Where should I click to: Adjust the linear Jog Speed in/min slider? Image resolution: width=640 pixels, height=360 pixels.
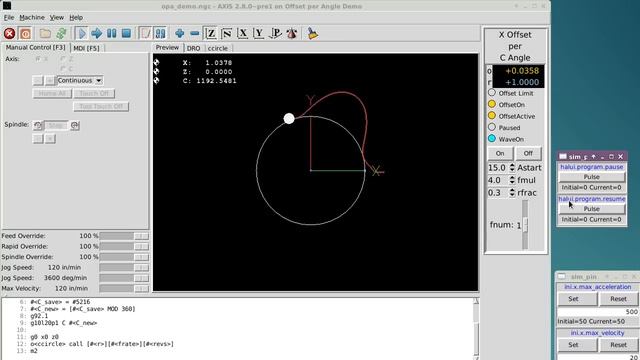(x=124, y=267)
